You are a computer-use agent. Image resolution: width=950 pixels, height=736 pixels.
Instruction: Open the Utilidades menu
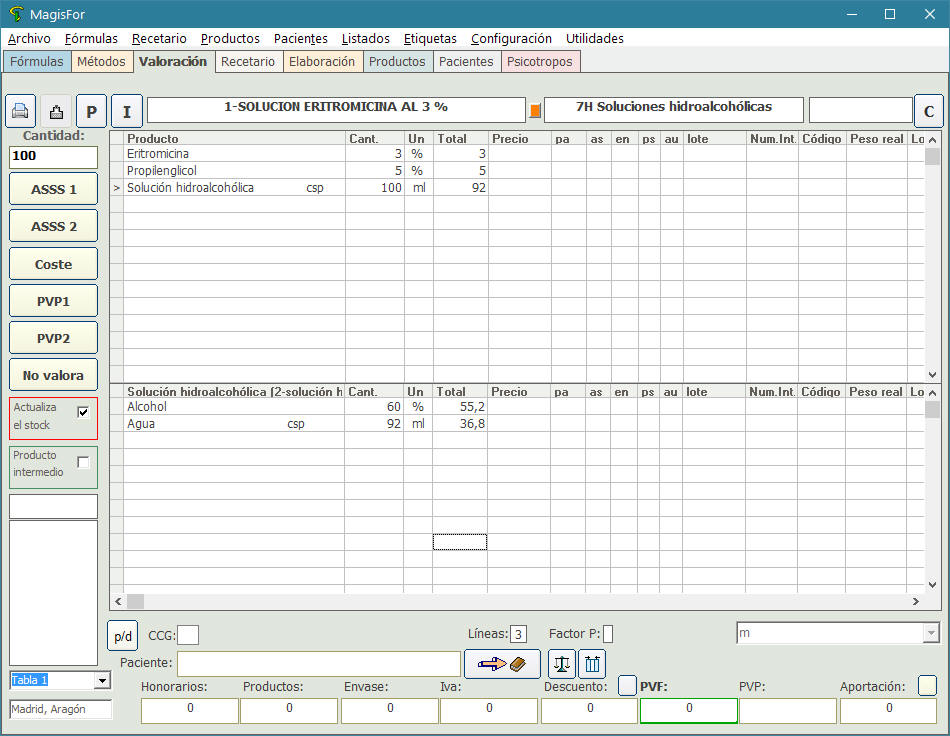[x=594, y=38]
